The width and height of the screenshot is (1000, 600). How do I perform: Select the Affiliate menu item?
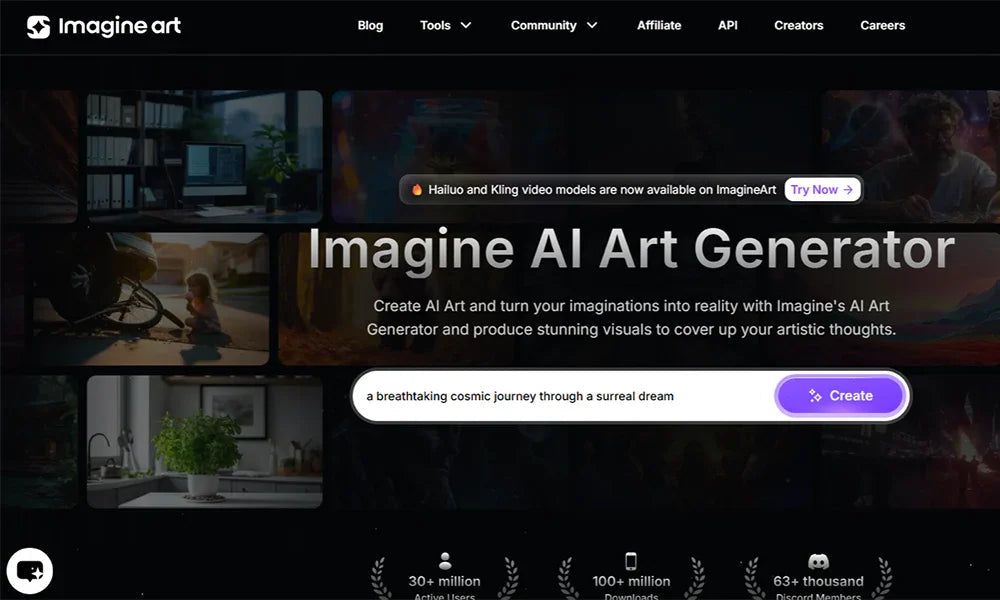click(x=659, y=25)
